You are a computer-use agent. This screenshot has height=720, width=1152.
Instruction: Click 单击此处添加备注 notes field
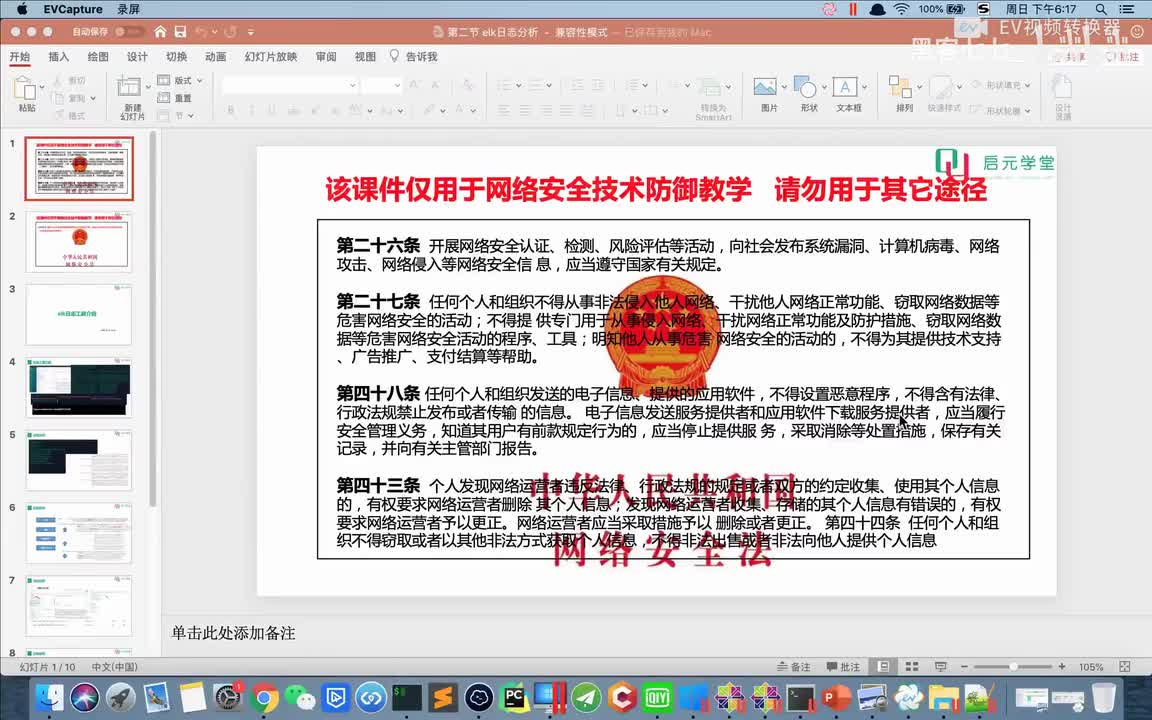(x=234, y=633)
